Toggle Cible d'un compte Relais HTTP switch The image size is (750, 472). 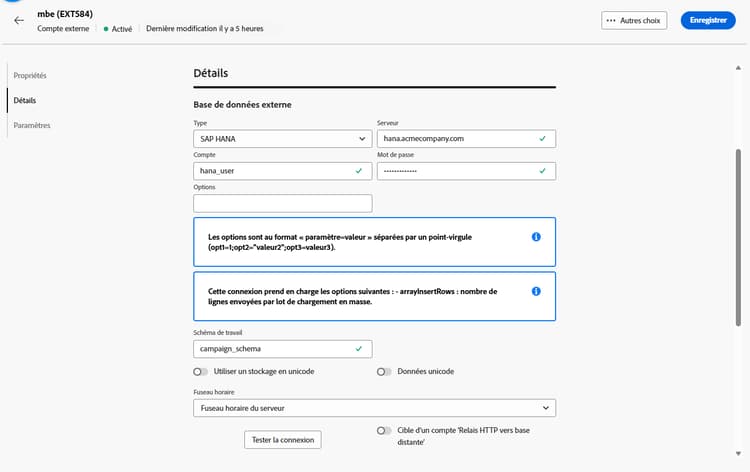pos(384,430)
